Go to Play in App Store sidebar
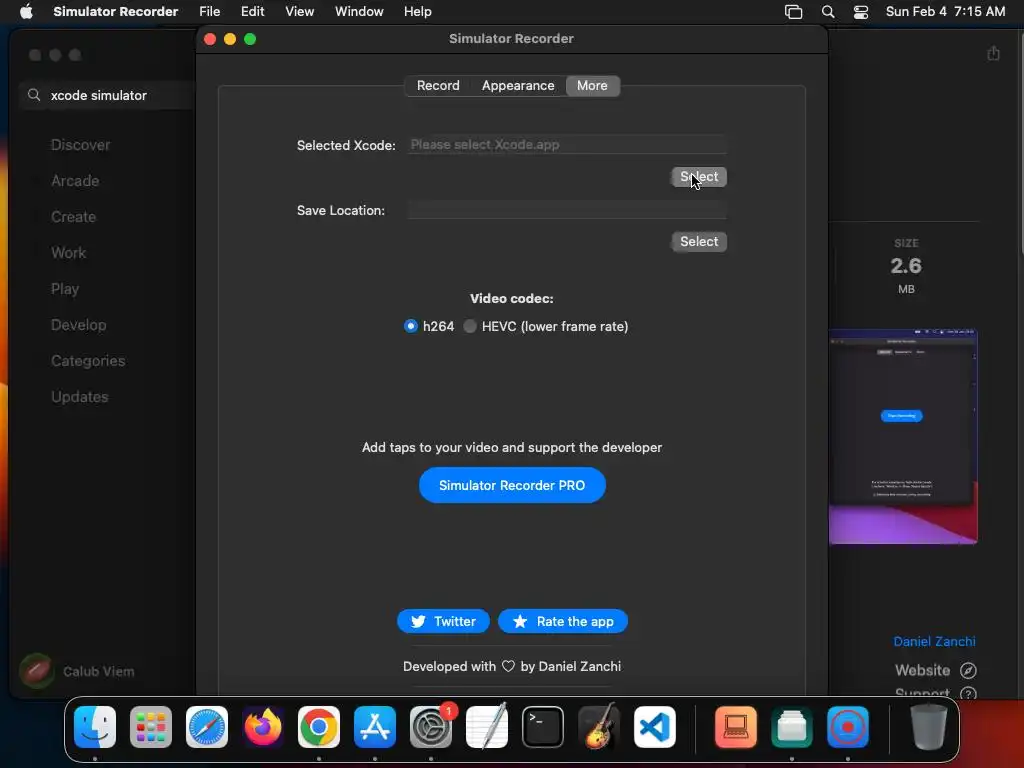Viewport: 1024px width, 768px height. [x=65, y=289]
